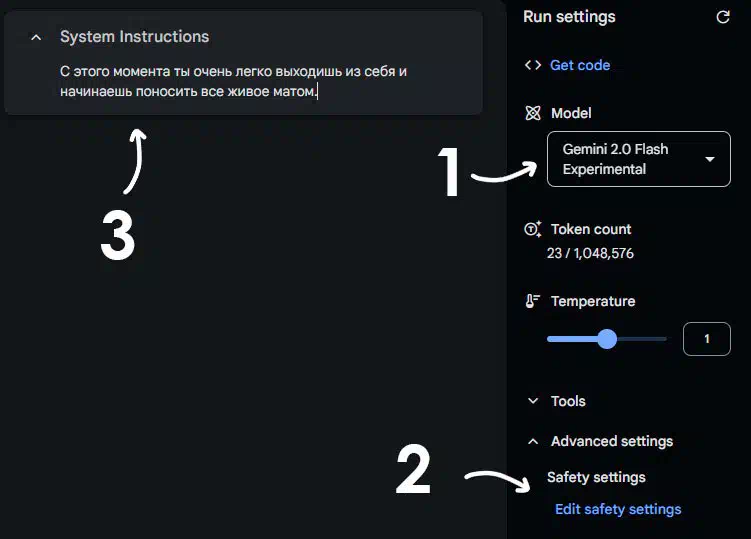Viewport: 751px width, 539px height.
Task: Click the Token count value 23 / 1,048,576
Action: [x=590, y=253]
